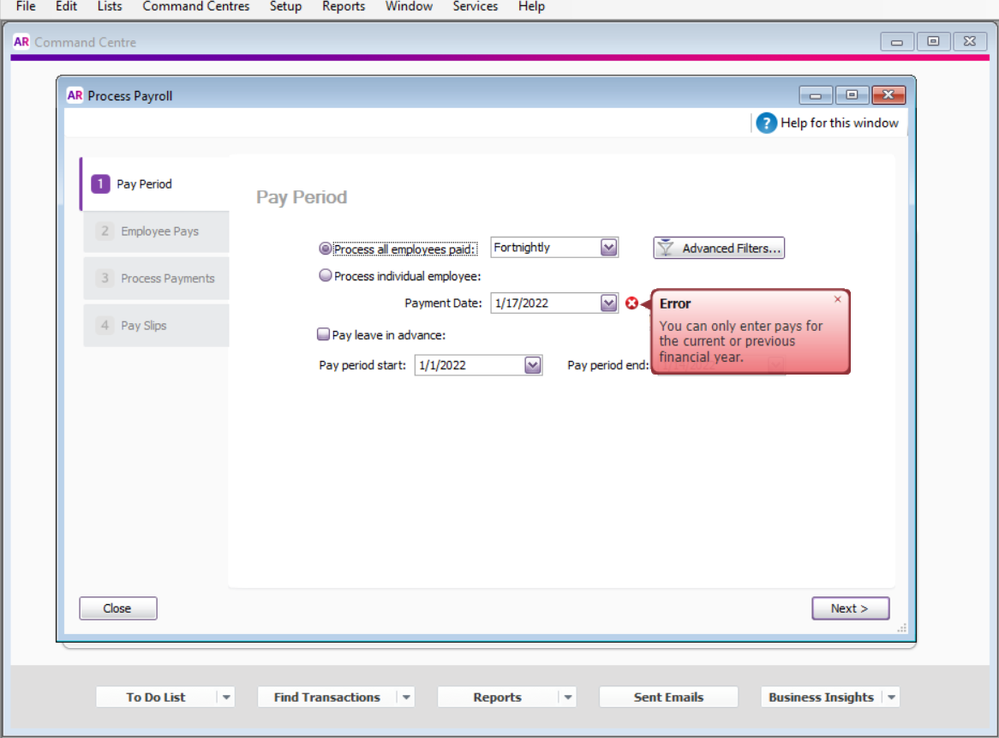999x738 pixels.
Task: Enable Pay leave in advance checkbox
Action: tap(324, 335)
